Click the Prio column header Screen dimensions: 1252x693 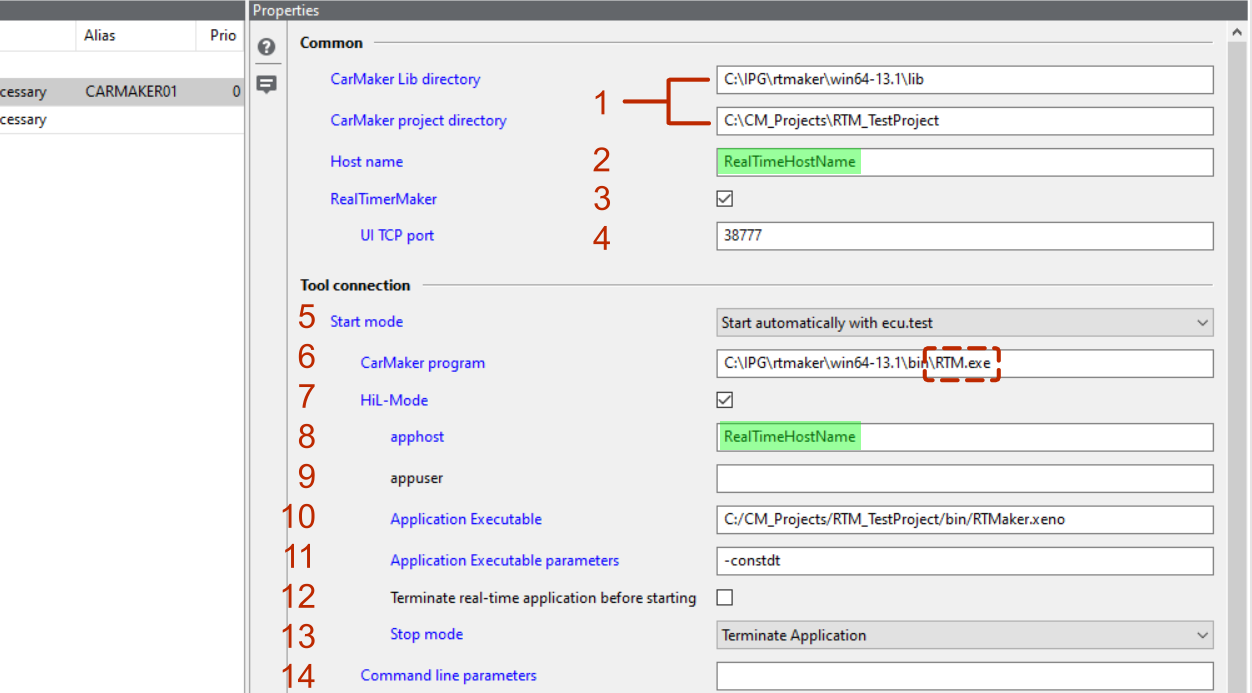223,35
